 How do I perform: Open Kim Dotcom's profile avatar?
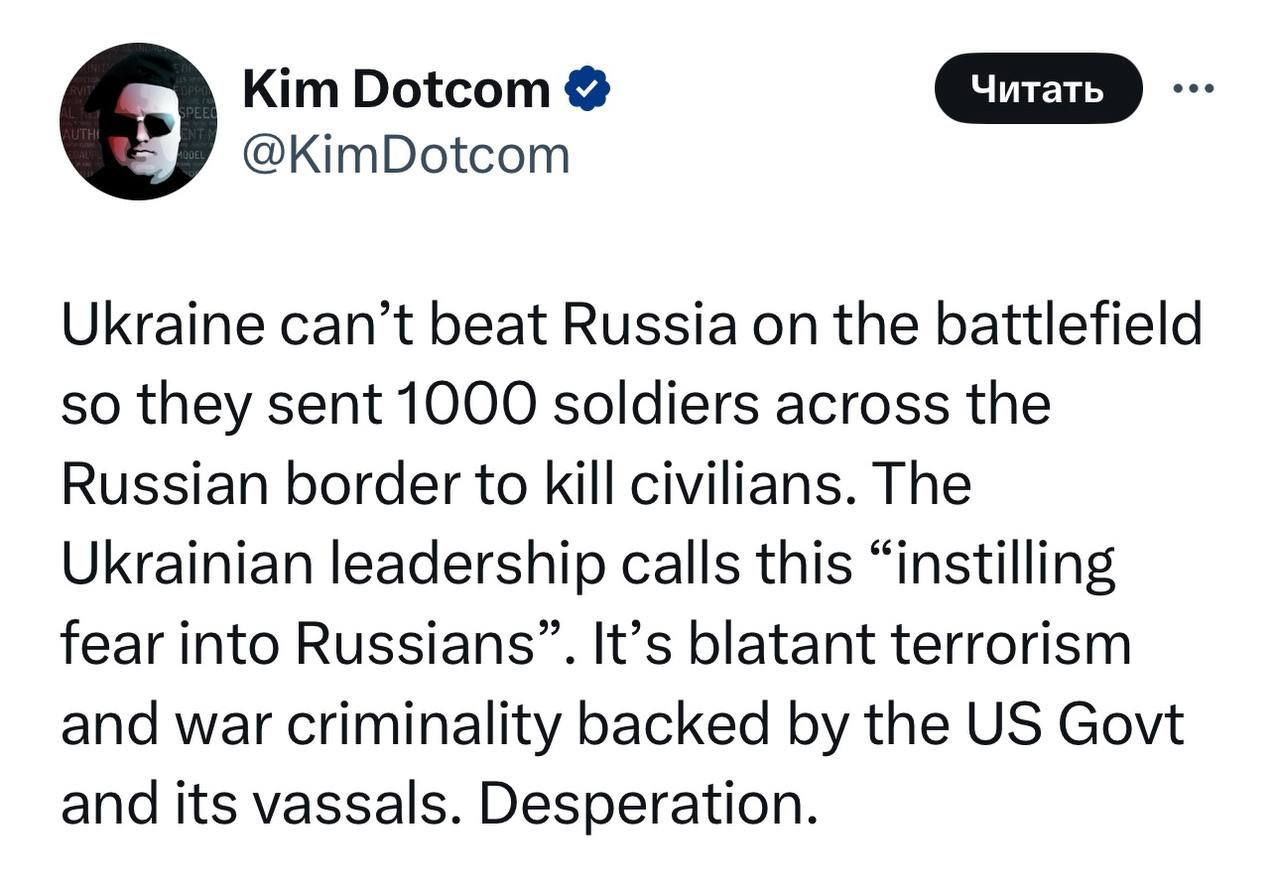(138, 122)
